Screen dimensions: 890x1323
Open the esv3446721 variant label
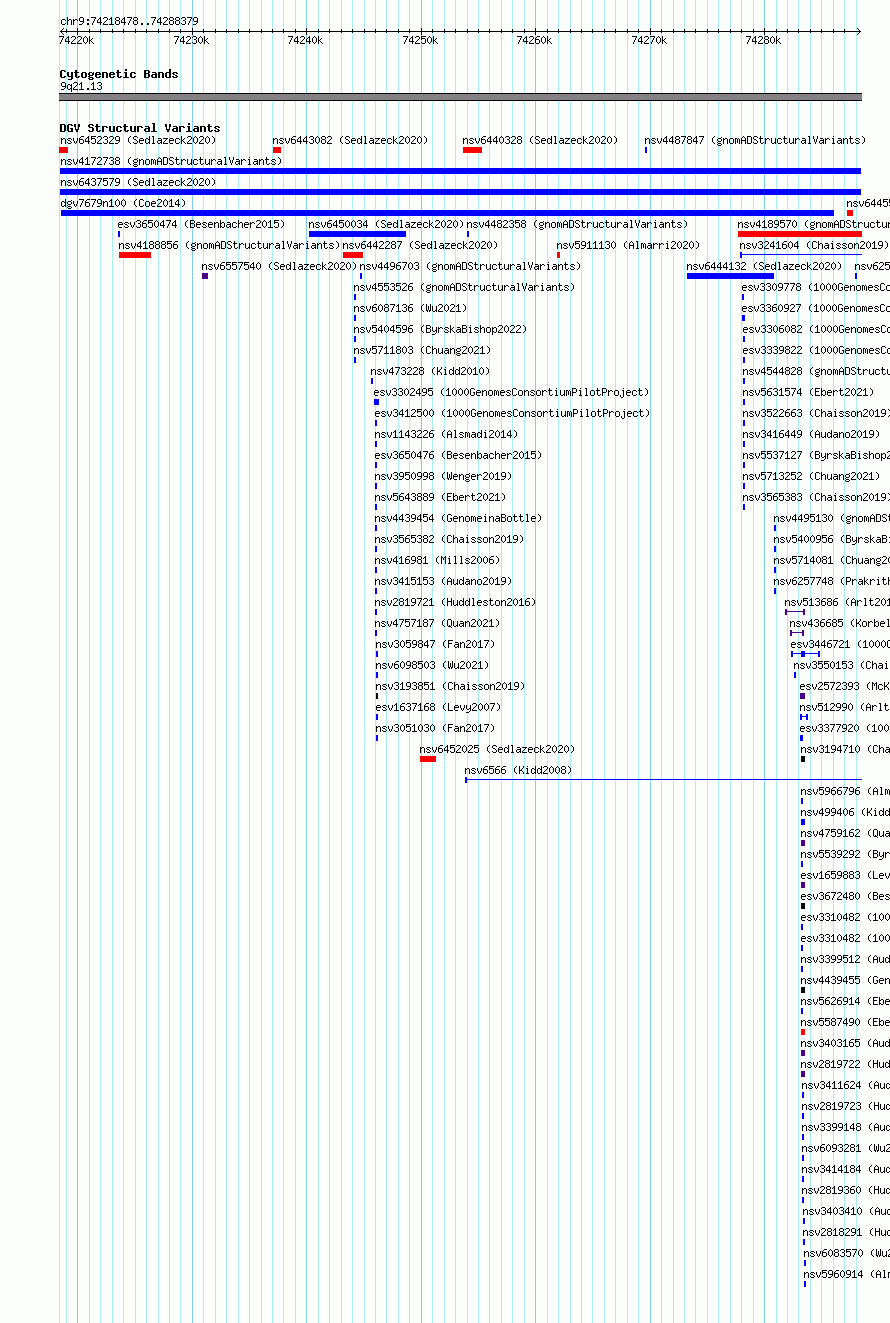[x=840, y=644]
